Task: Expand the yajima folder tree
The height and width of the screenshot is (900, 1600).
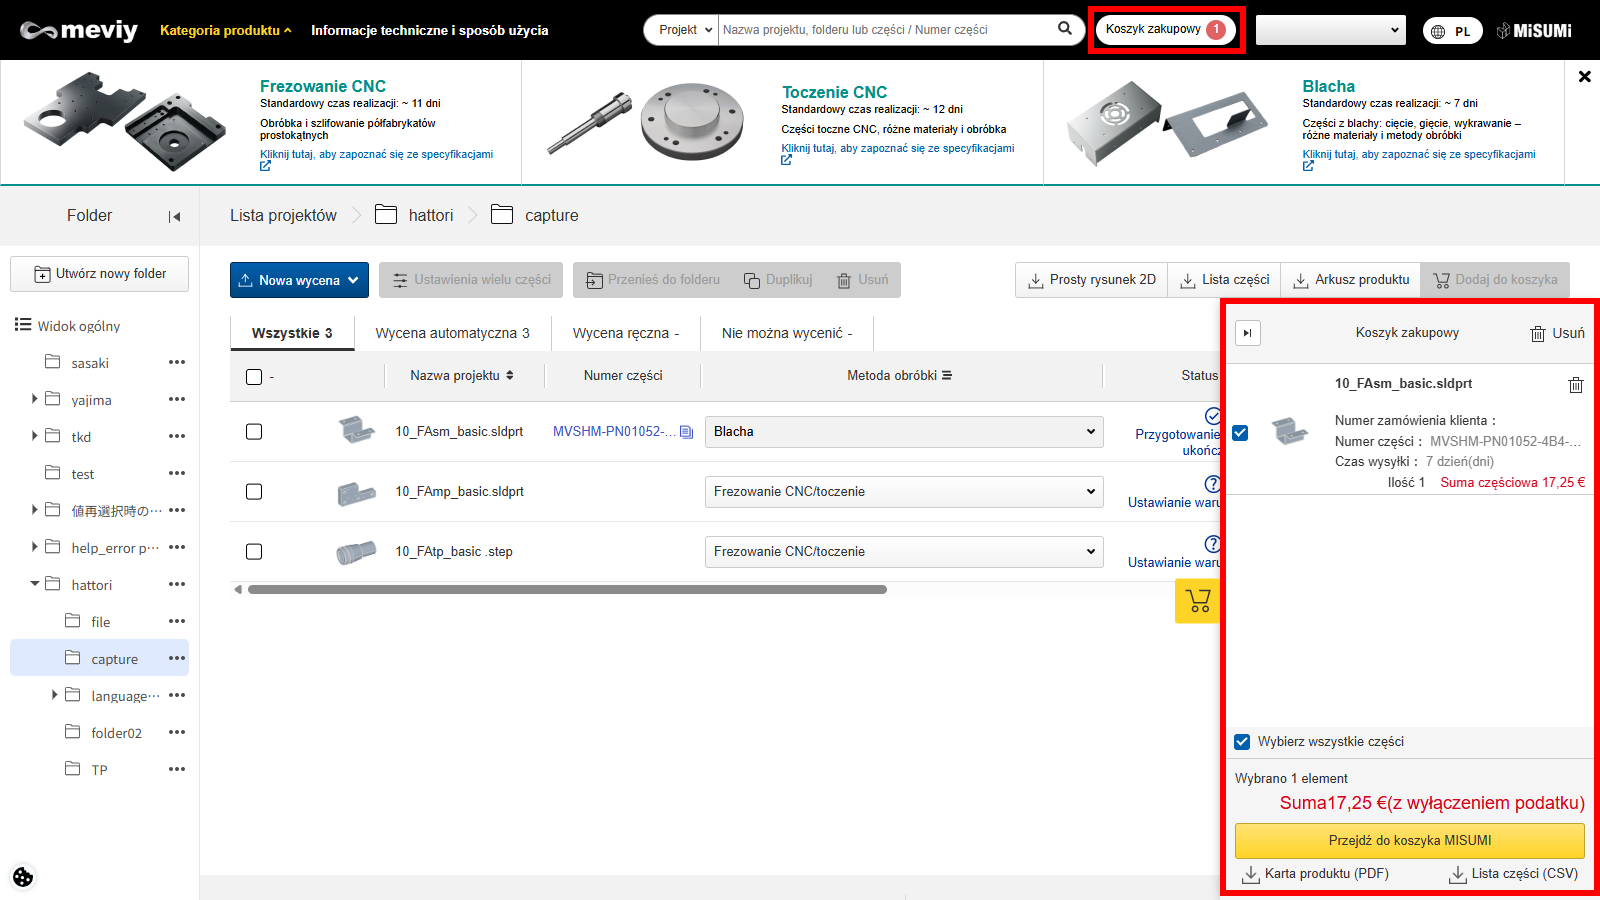Action: click(x=35, y=399)
